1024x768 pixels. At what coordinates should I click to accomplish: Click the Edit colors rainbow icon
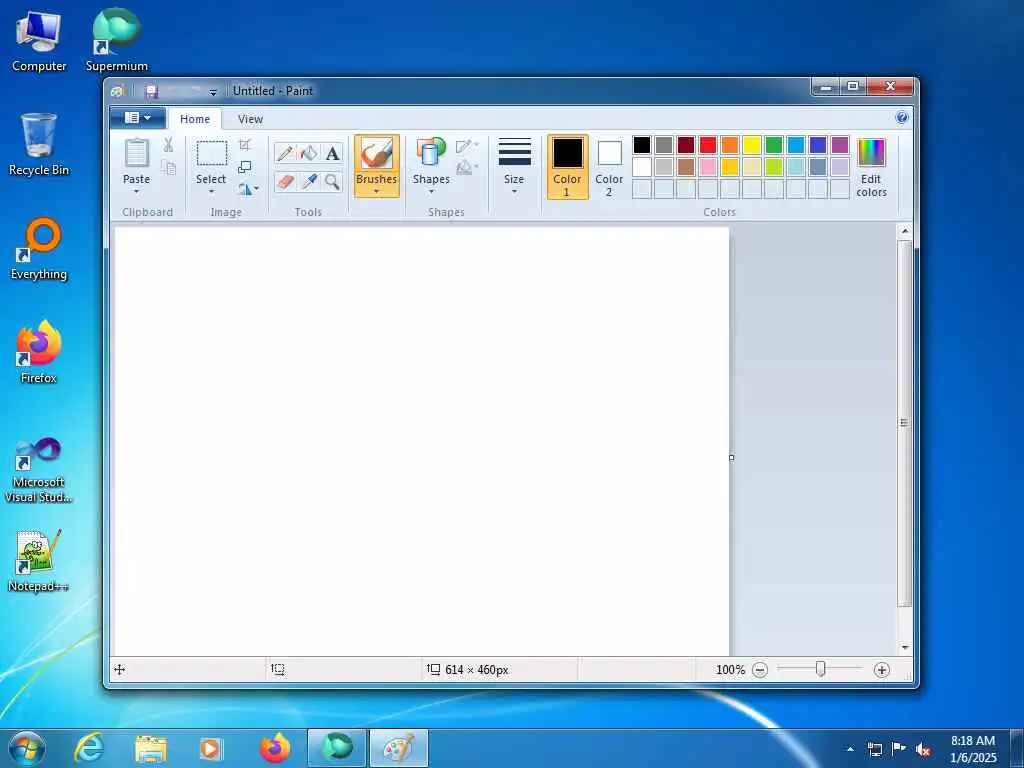click(871, 153)
